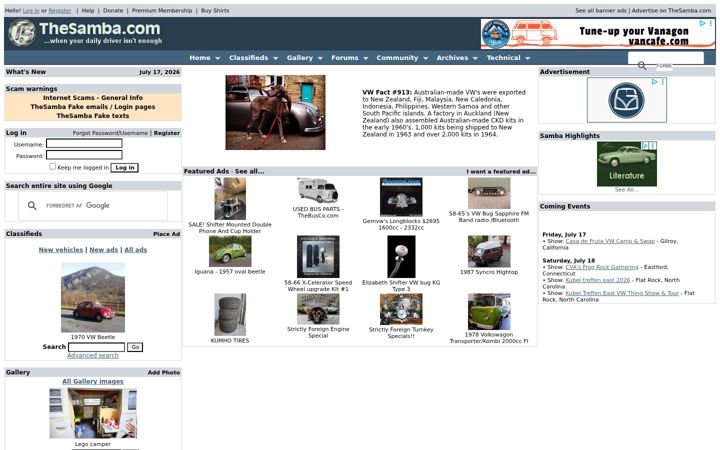Open See all banner ads link
The image size is (720, 450).
tap(601, 11)
